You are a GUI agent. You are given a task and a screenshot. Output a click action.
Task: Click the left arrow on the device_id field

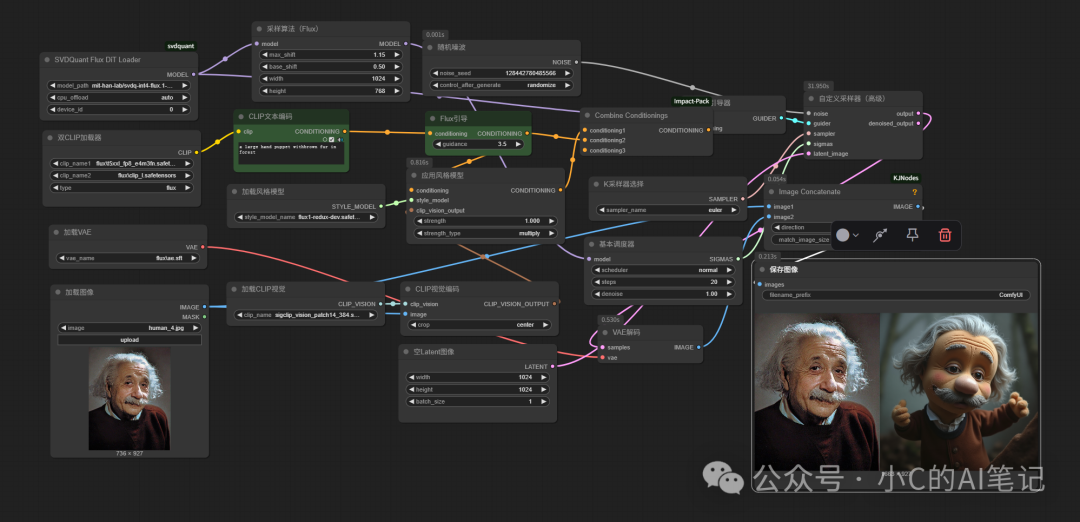tap(52, 109)
